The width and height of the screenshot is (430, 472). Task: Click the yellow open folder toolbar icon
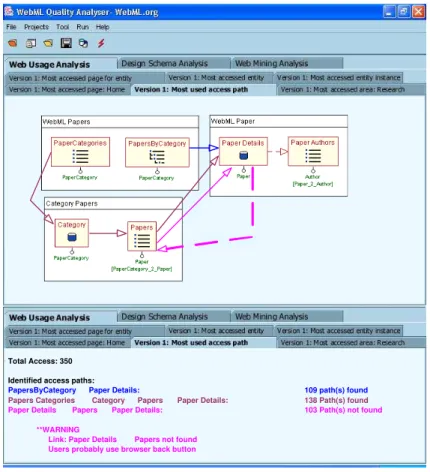pos(48,43)
